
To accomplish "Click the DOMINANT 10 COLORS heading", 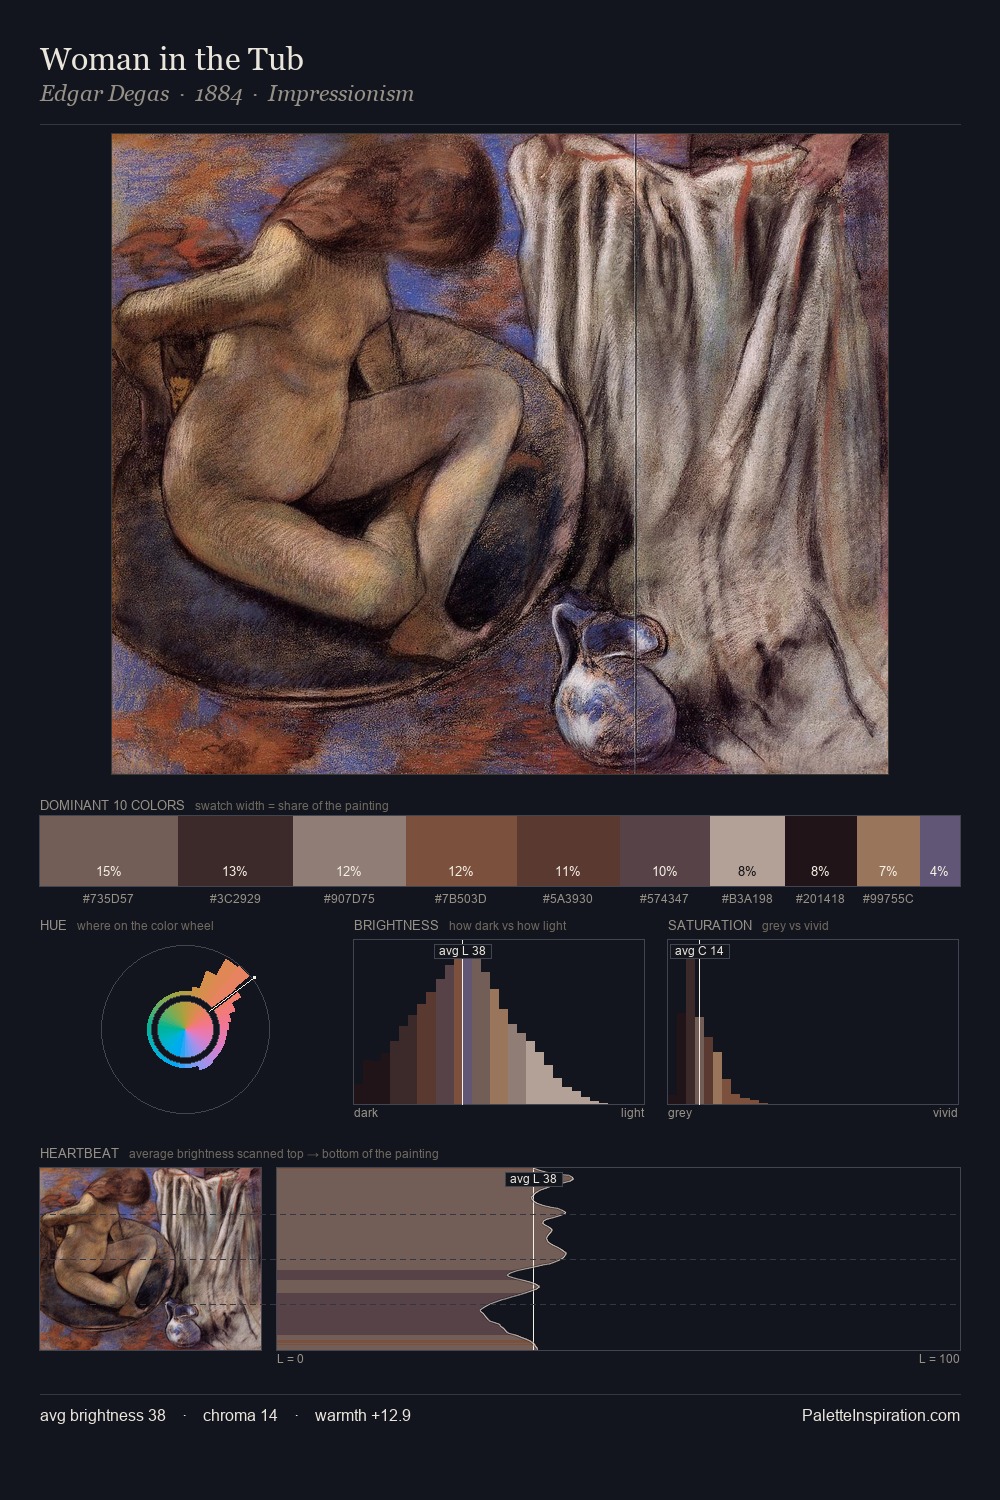I will pyautogui.click(x=112, y=805).
